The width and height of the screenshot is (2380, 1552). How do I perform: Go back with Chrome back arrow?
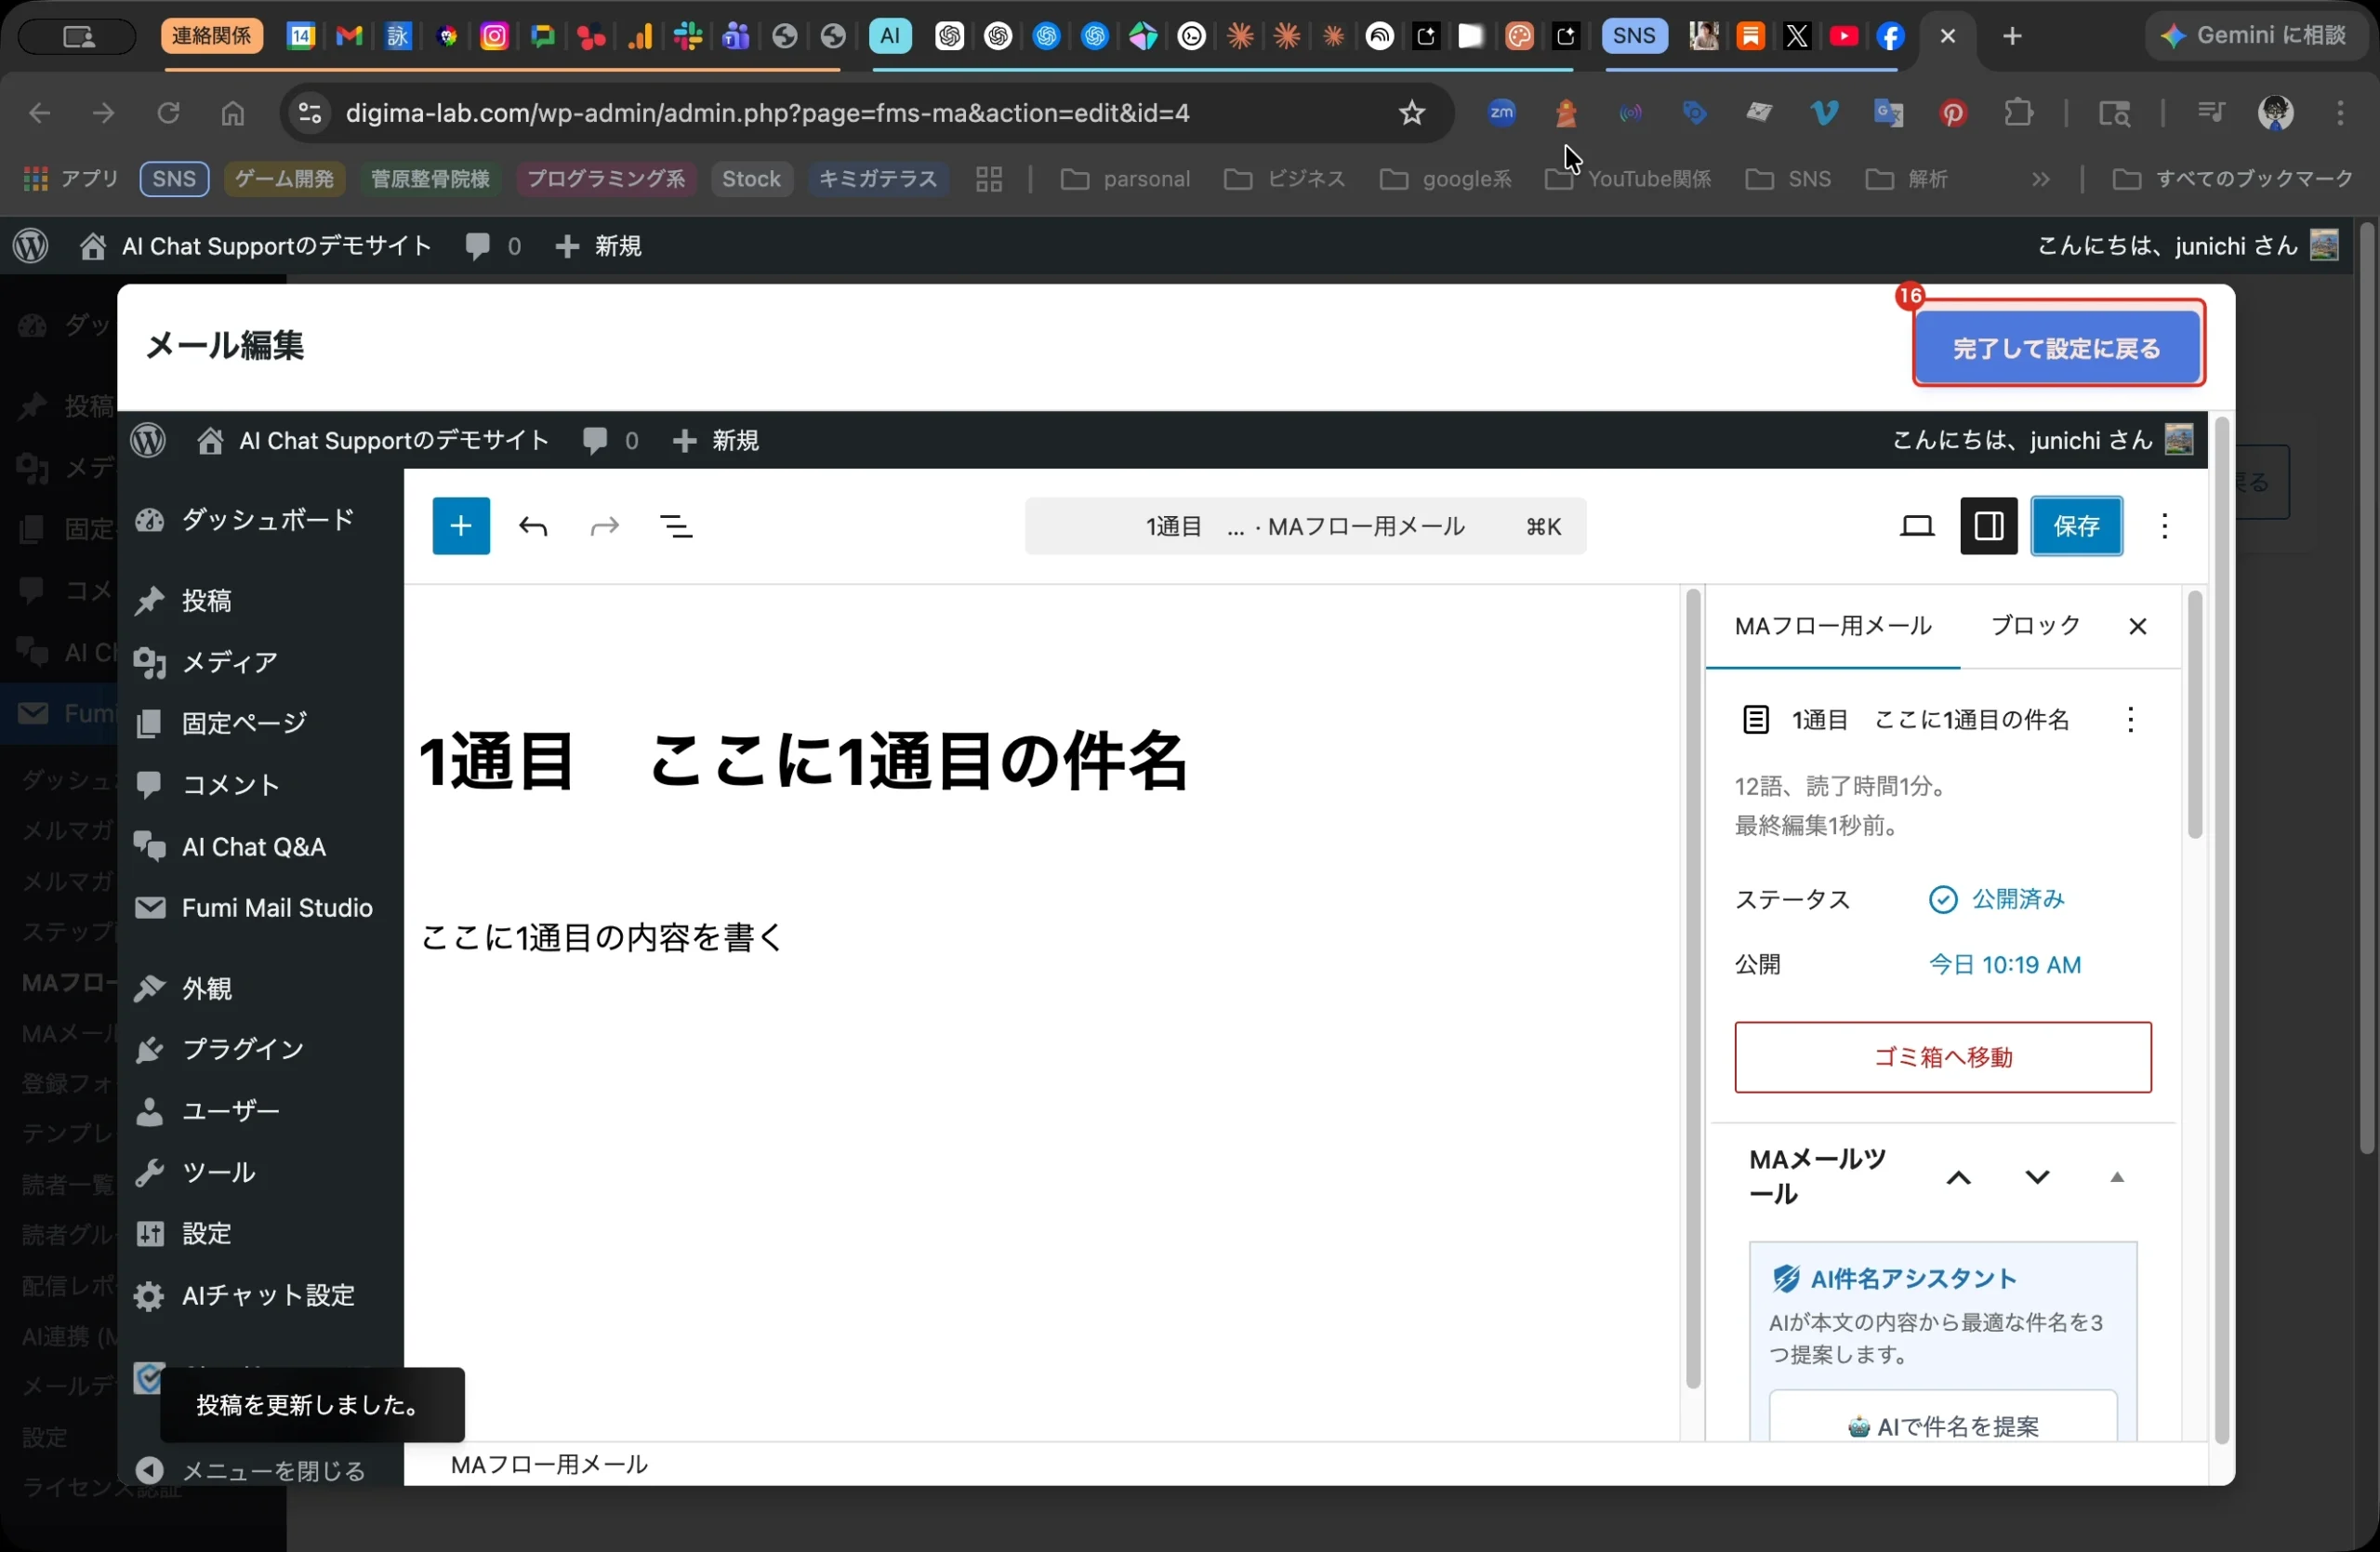(x=40, y=113)
